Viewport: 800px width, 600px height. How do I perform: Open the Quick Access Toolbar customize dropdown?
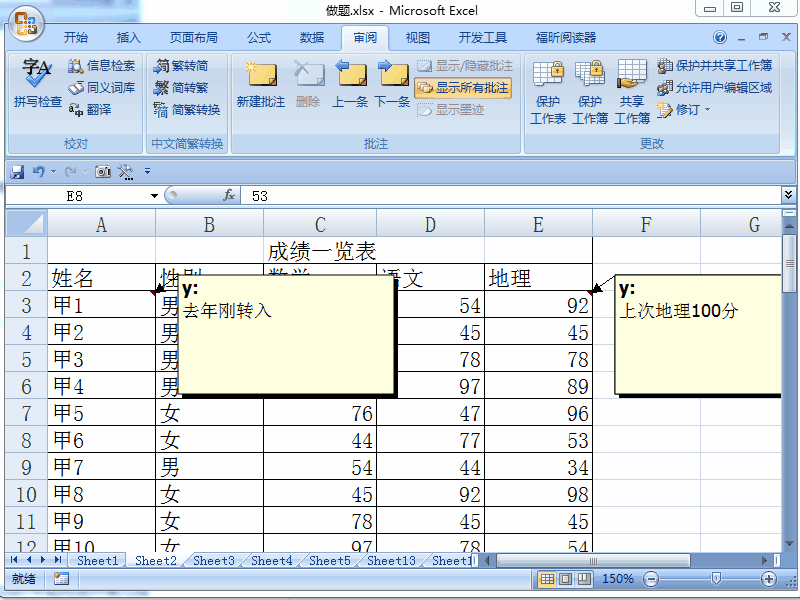pyautogui.click(x=146, y=171)
